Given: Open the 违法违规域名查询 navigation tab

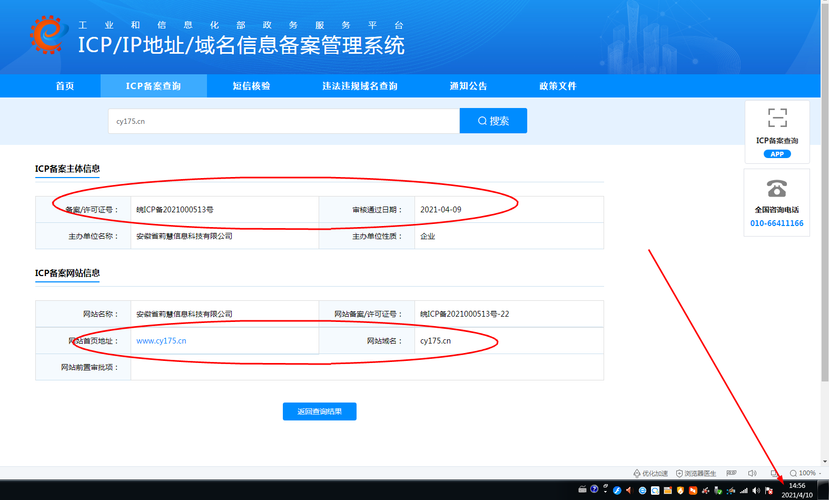Looking at the screenshot, I should 360,86.
